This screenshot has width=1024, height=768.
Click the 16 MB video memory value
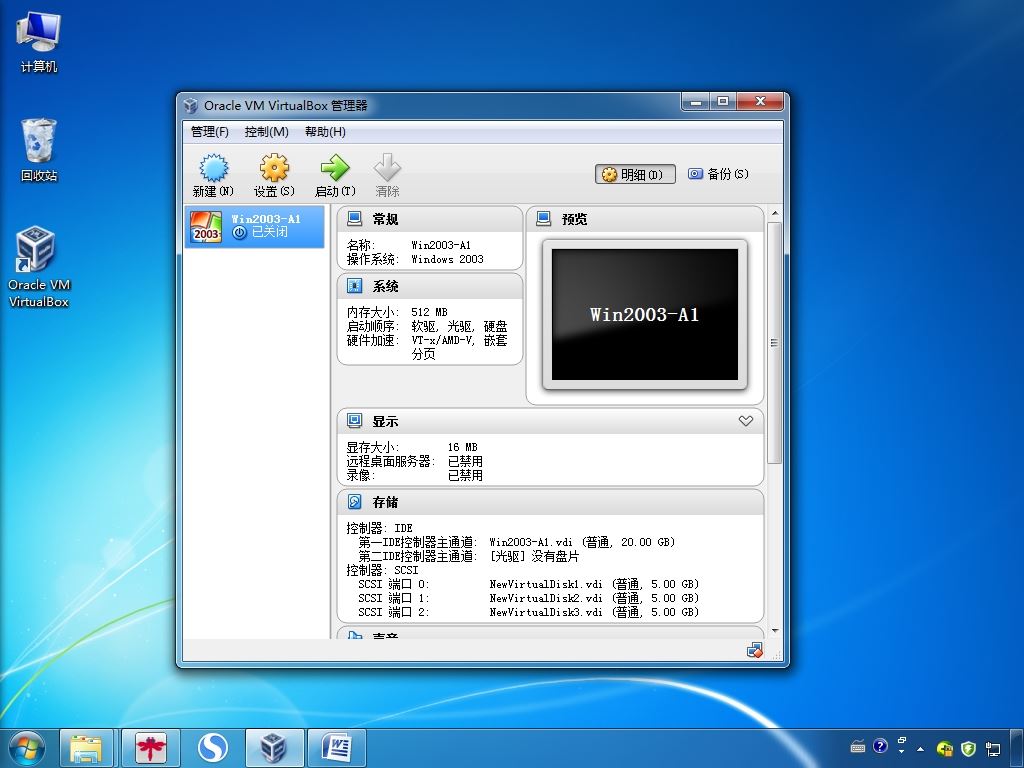coord(462,447)
